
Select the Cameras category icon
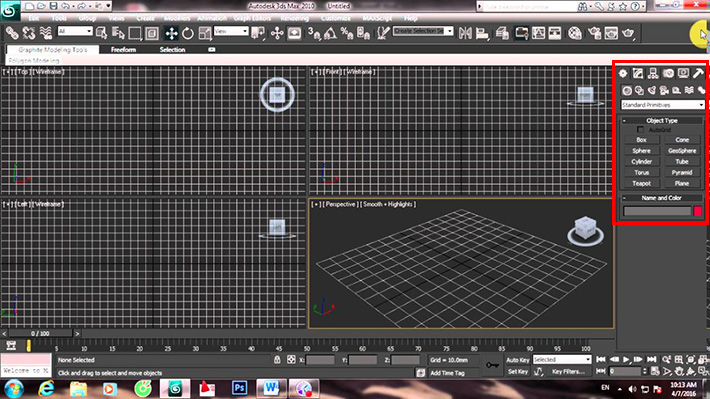click(x=664, y=91)
